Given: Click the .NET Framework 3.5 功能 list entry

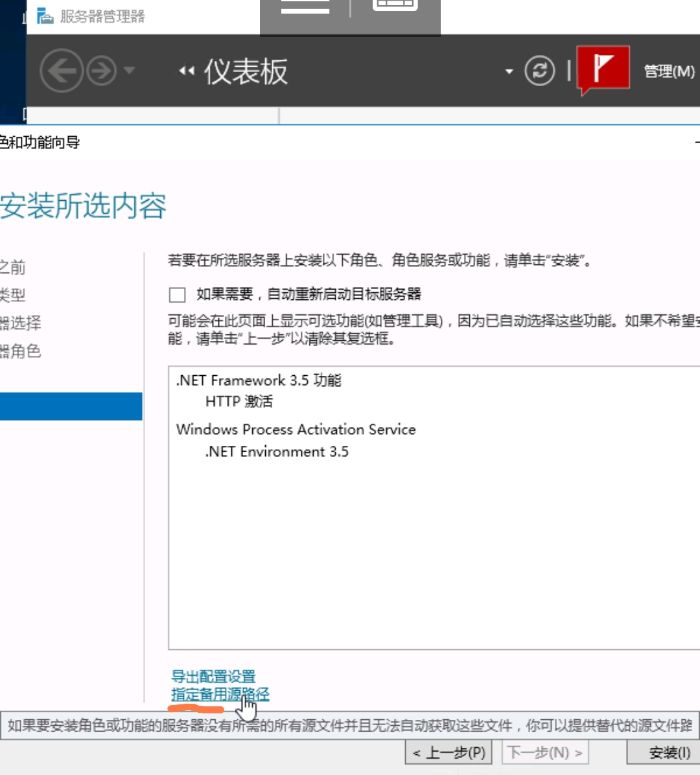Looking at the screenshot, I should point(259,380).
